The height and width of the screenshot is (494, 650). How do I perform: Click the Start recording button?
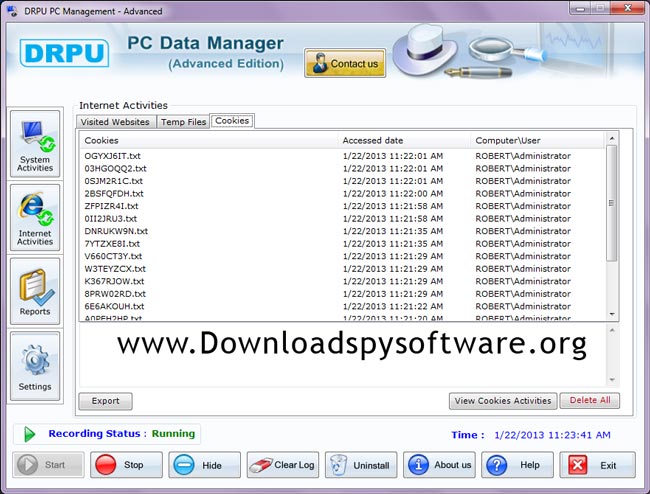pyautogui.click(x=48, y=465)
